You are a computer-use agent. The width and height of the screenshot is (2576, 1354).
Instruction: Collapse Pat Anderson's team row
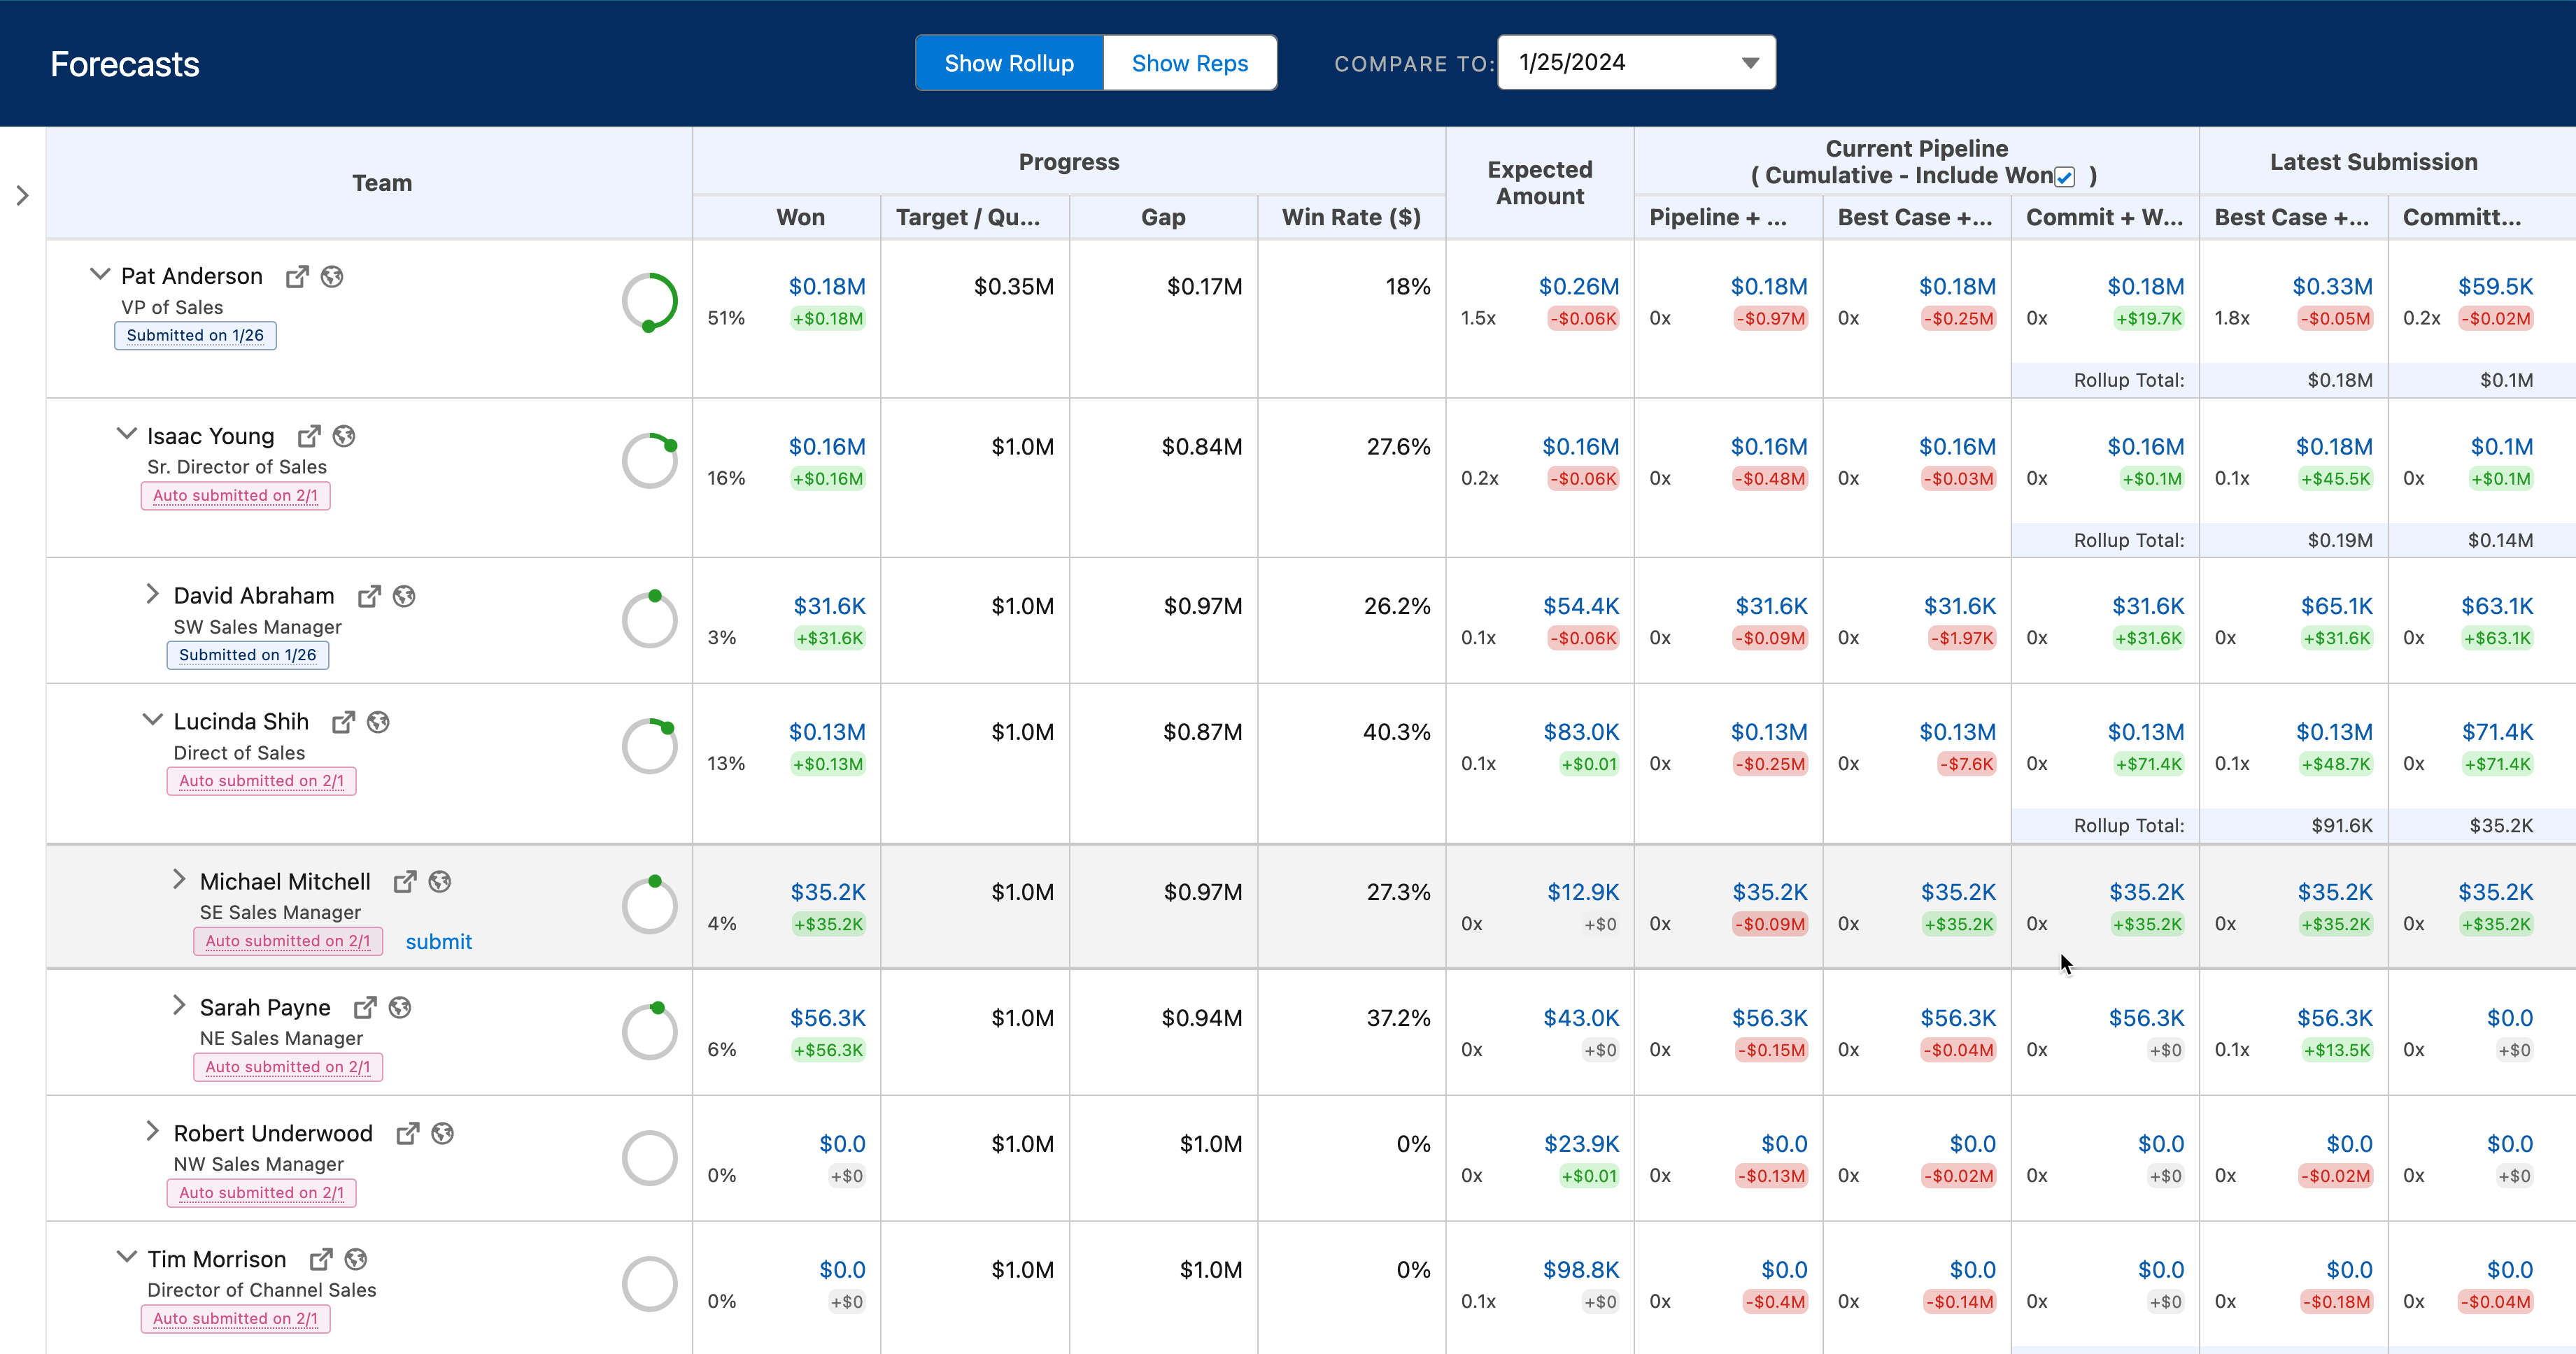tap(100, 275)
